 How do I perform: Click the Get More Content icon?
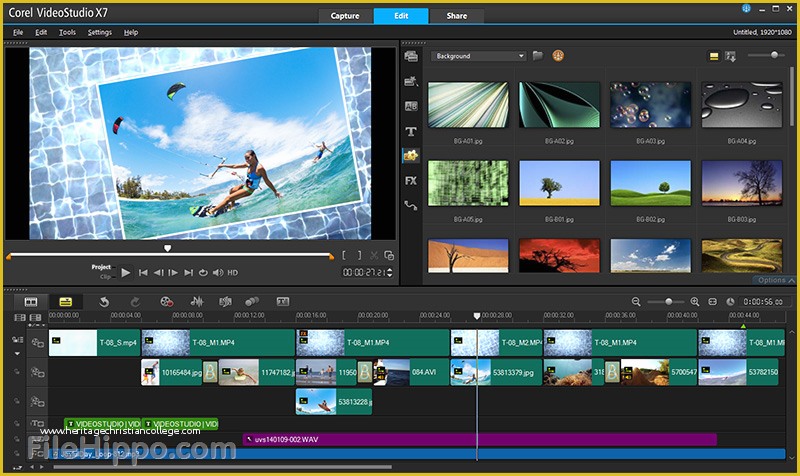click(x=558, y=56)
